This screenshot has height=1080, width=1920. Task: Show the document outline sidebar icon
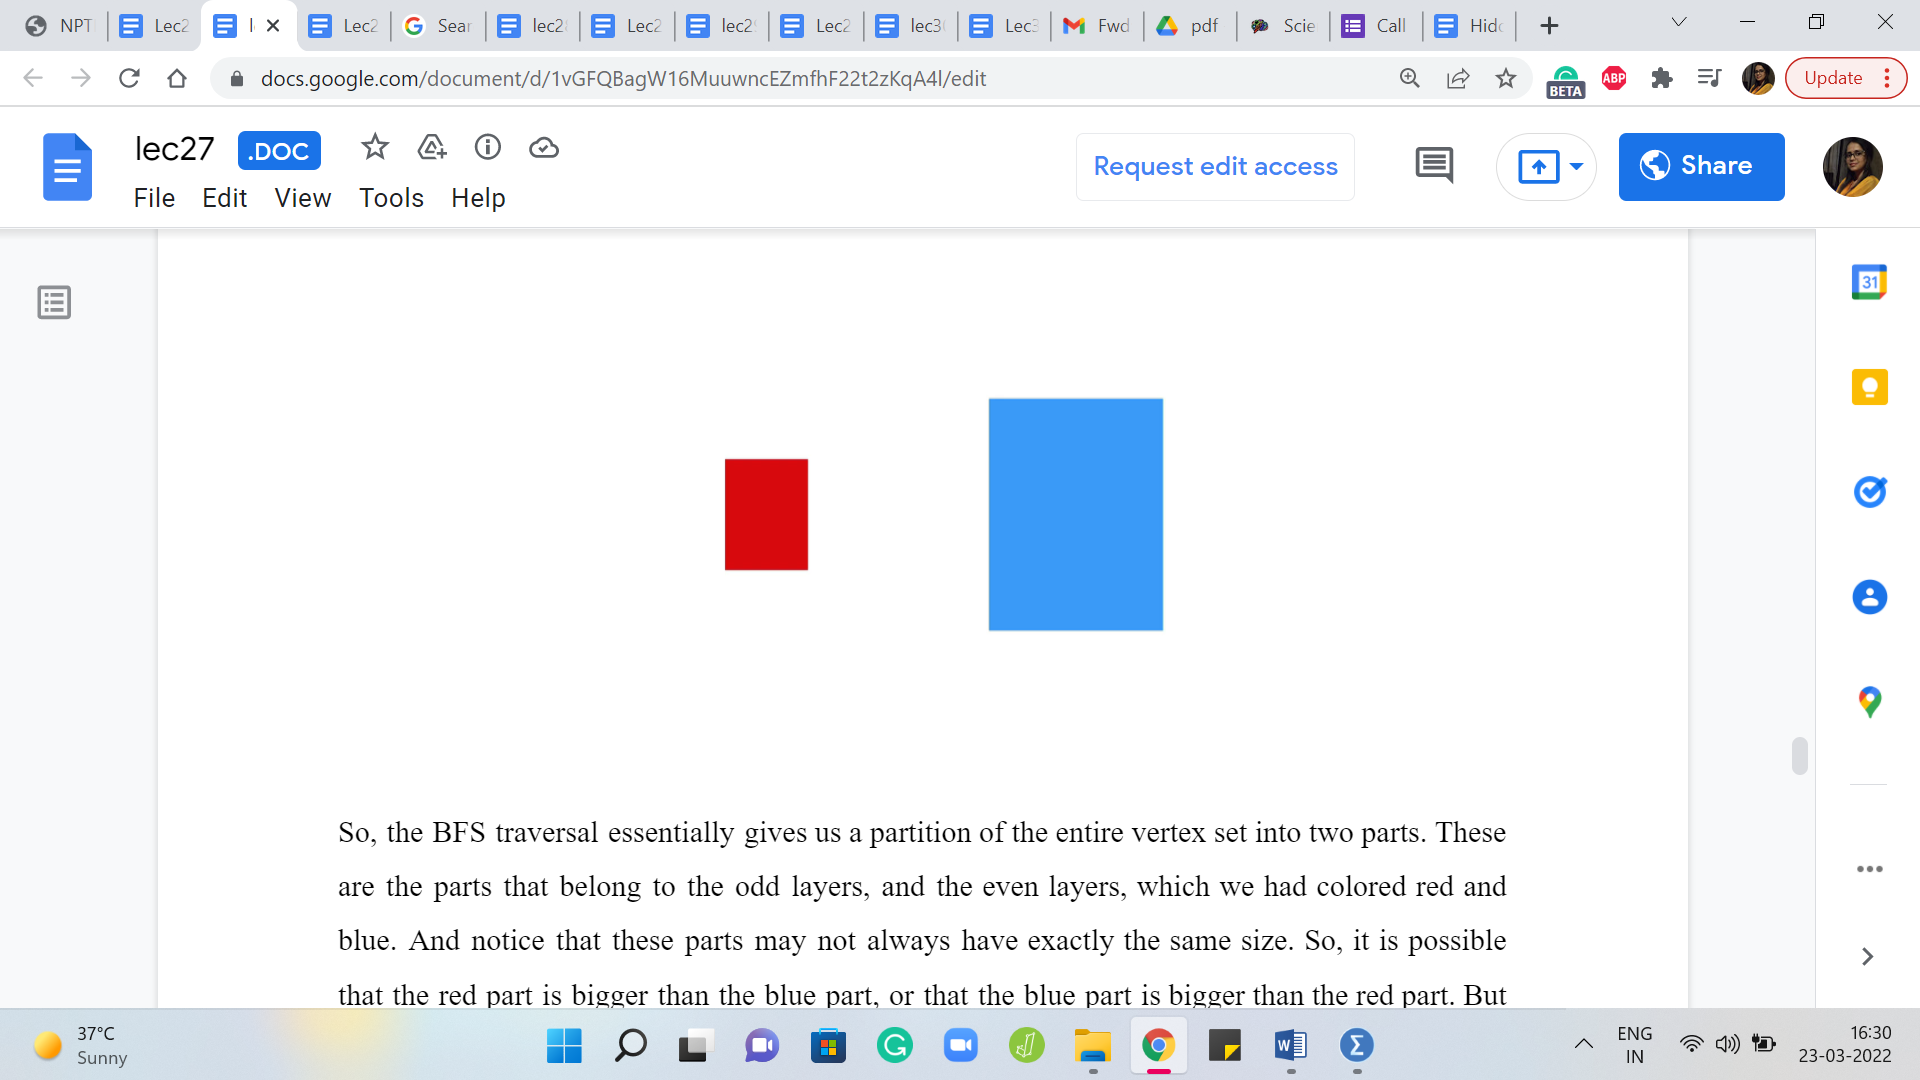[54, 302]
